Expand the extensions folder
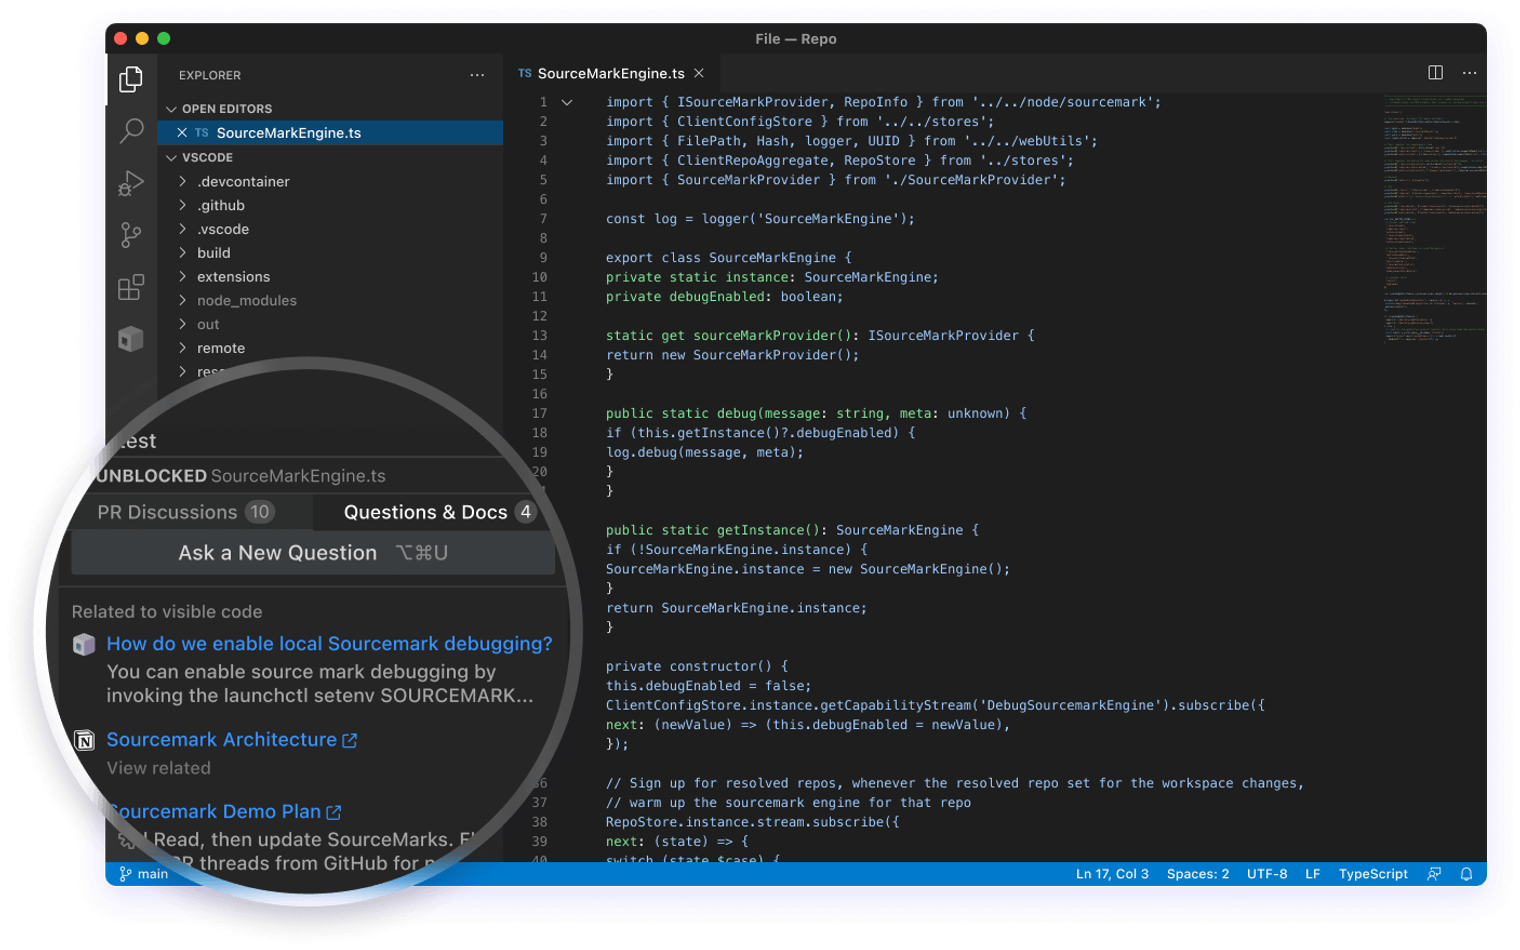The width and height of the screenshot is (1520, 950). [183, 277]
